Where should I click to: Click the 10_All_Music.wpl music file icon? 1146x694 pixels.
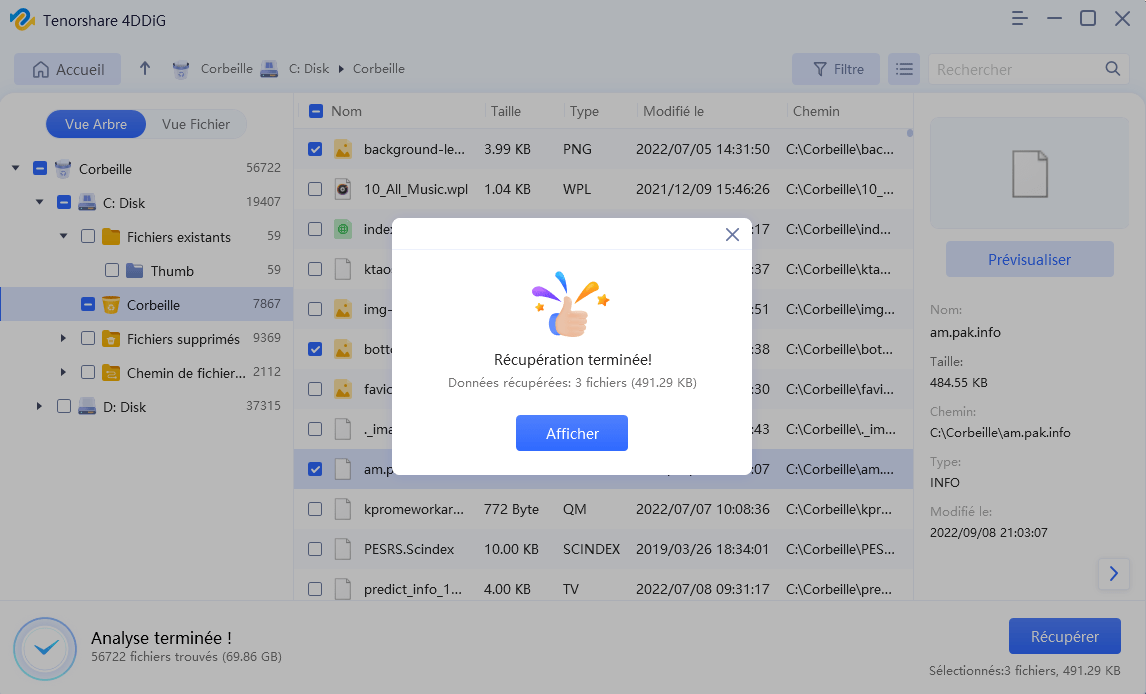coord(343,189)
